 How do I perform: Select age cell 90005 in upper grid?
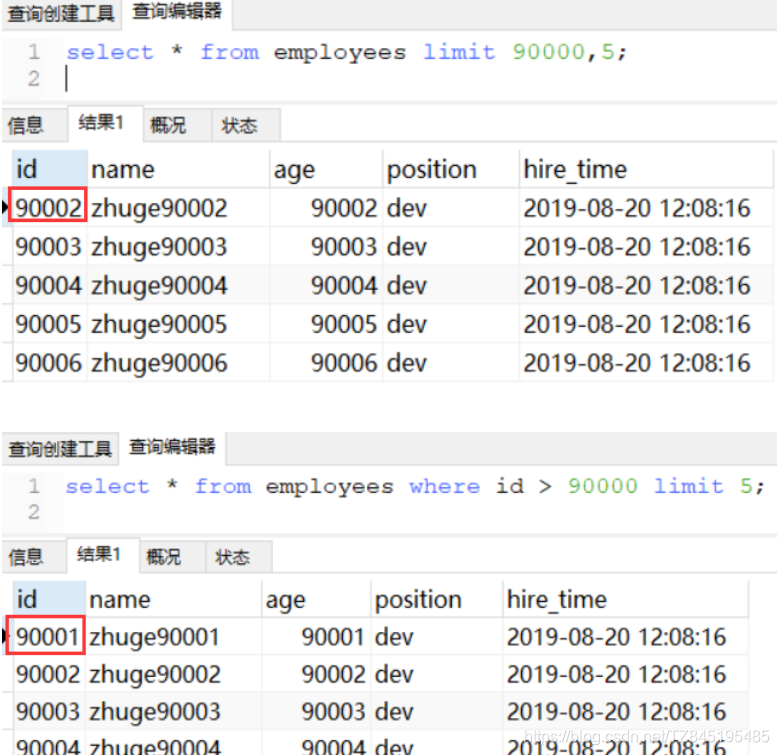326,324
